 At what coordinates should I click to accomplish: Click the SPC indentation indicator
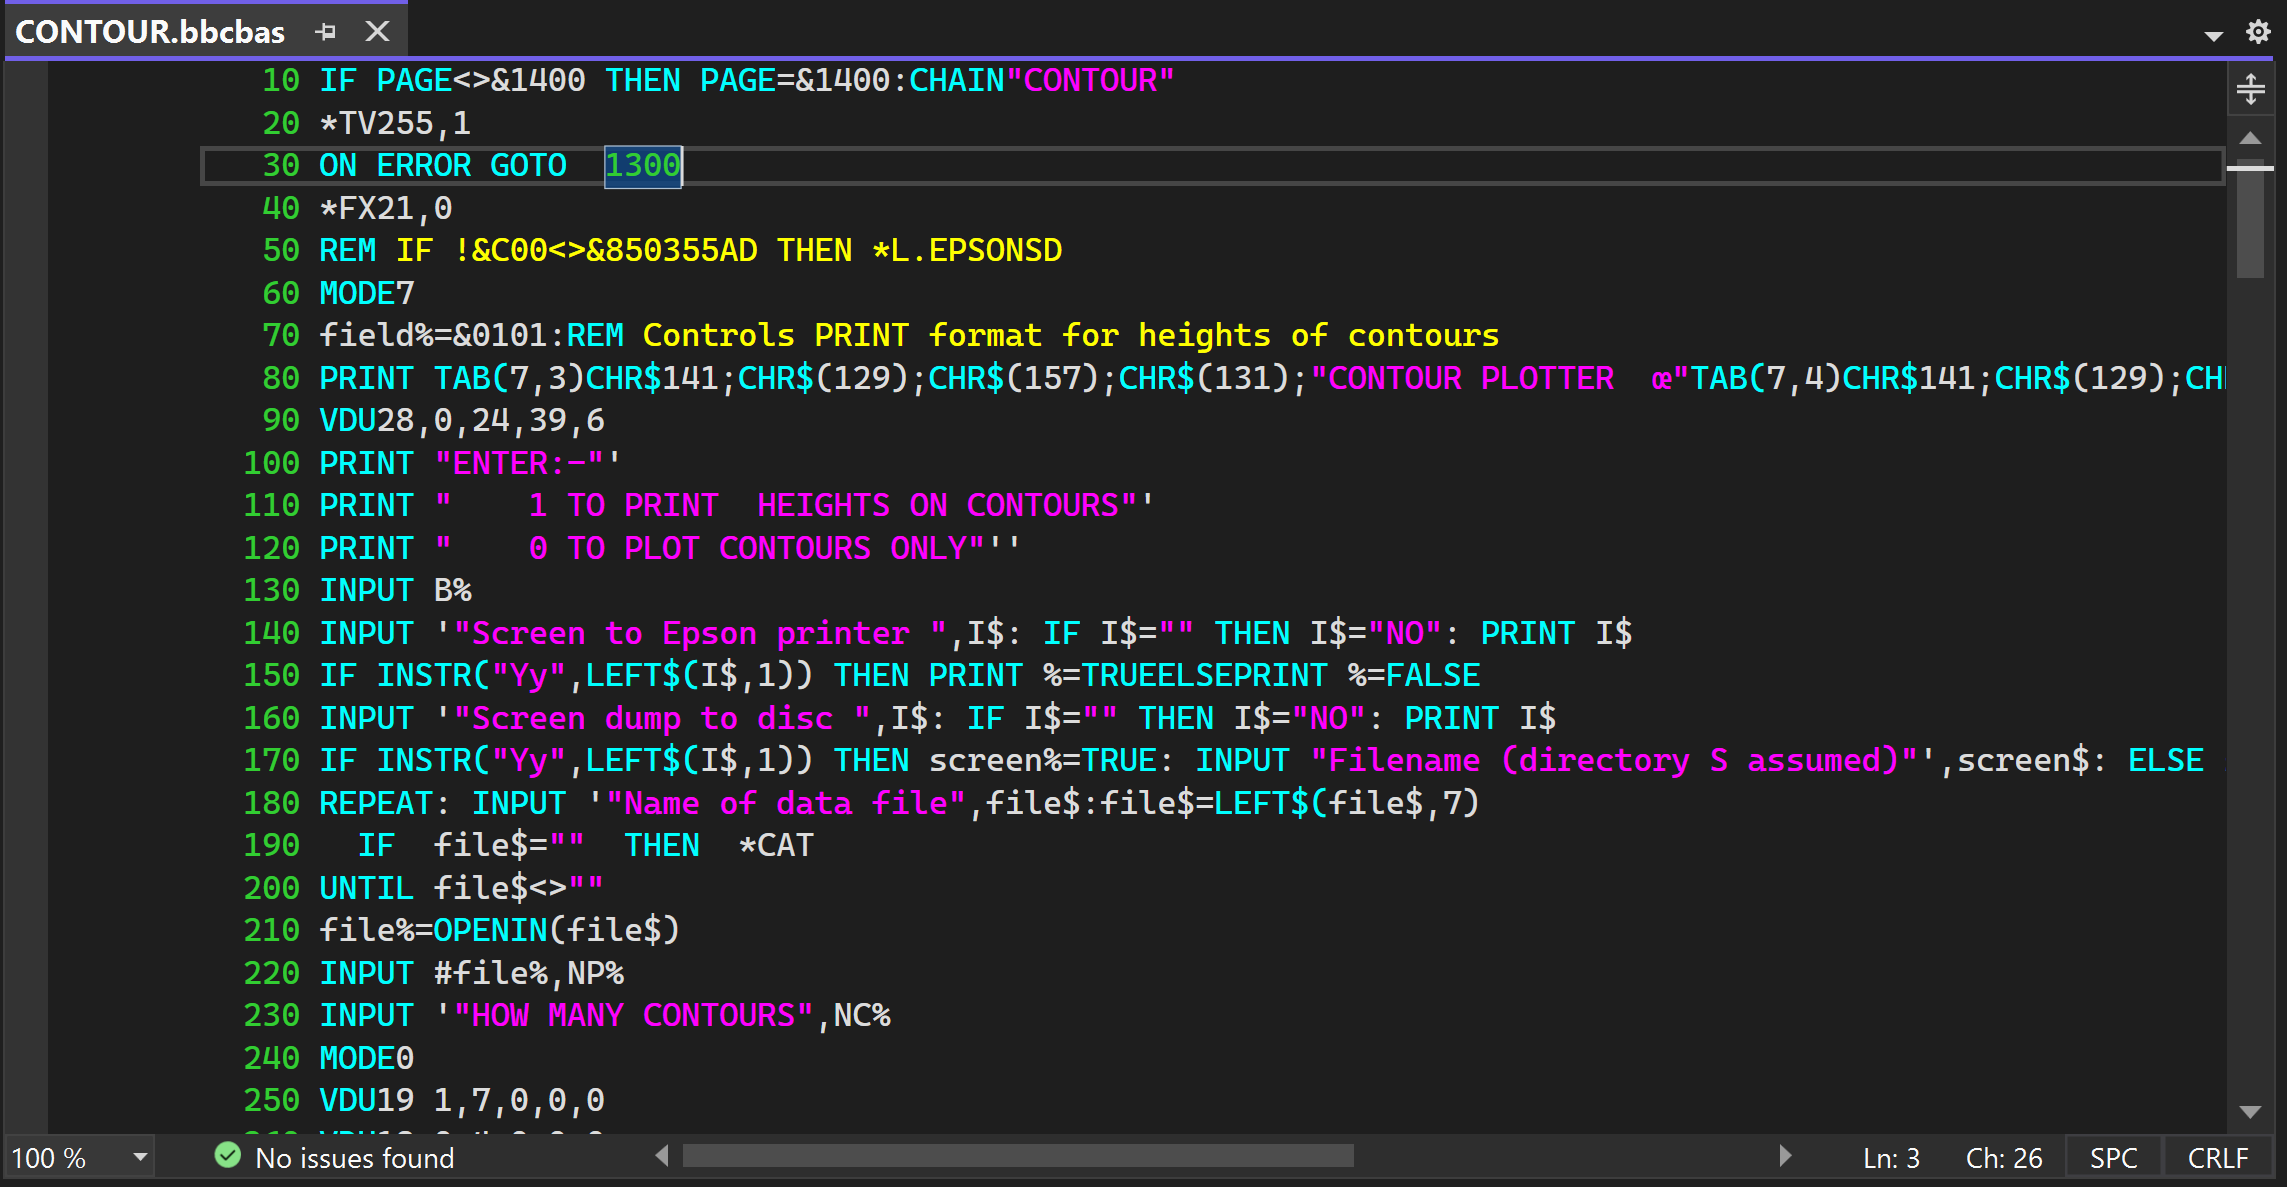coord(2113,1158)
